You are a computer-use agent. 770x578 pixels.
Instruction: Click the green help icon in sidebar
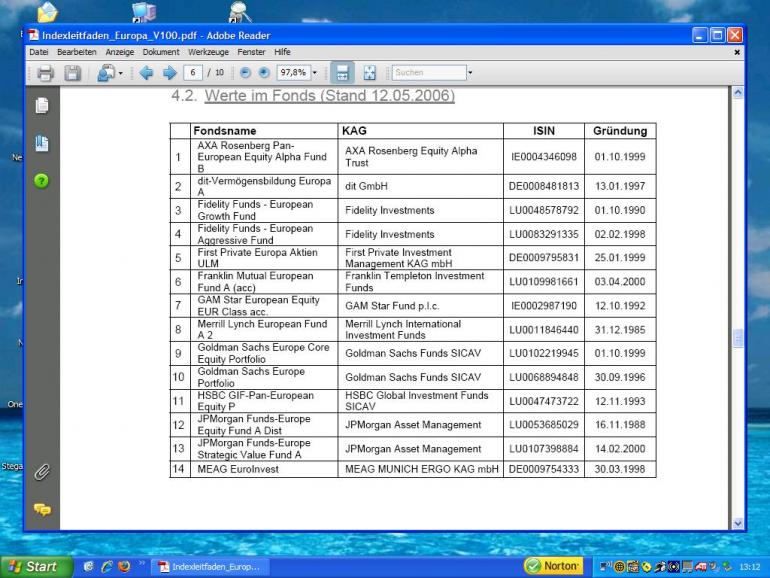click(x=42, y=181)
